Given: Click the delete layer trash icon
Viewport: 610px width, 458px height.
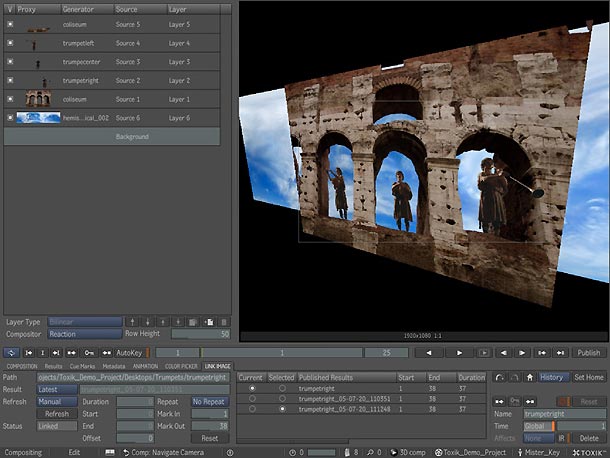Looking at the screenshot, I should (x=224, y=321).
